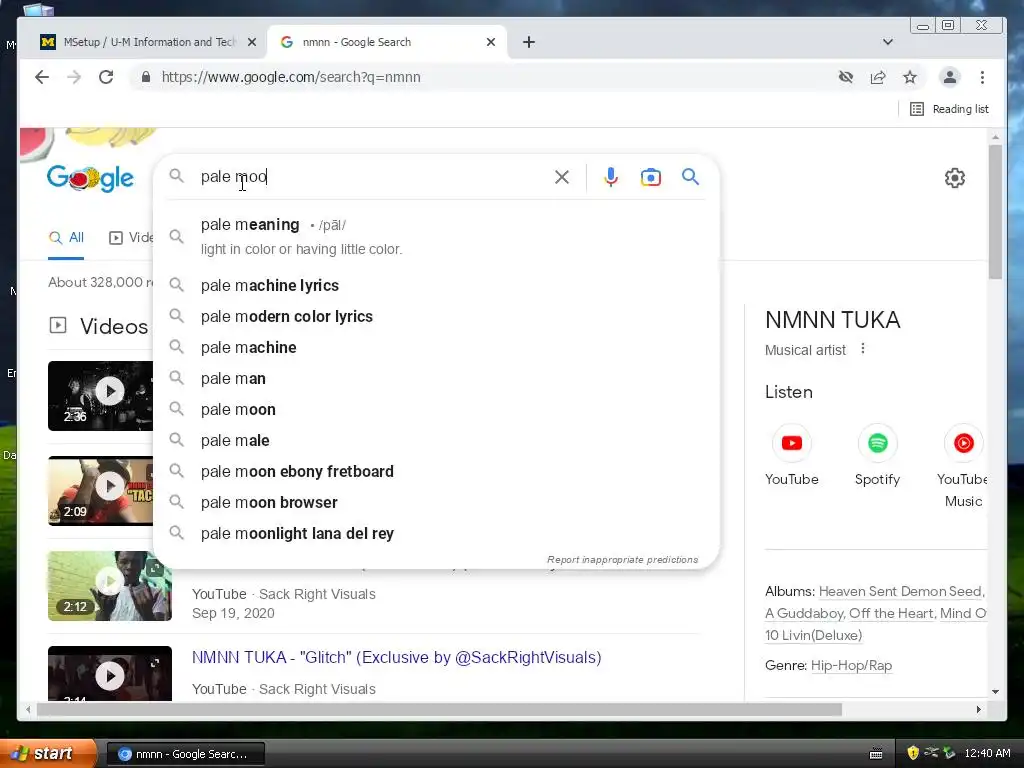The width and height of the screenshot is (1024, 768).
Task: Start voice search with microphone icon
Action: (611, 177)
